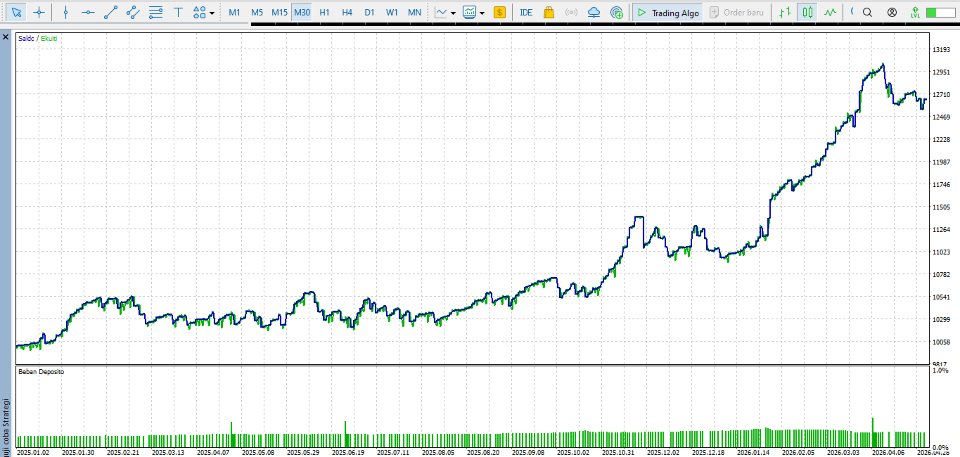
Task: Choose the equidistant channel tool
Action: point(133,12)
